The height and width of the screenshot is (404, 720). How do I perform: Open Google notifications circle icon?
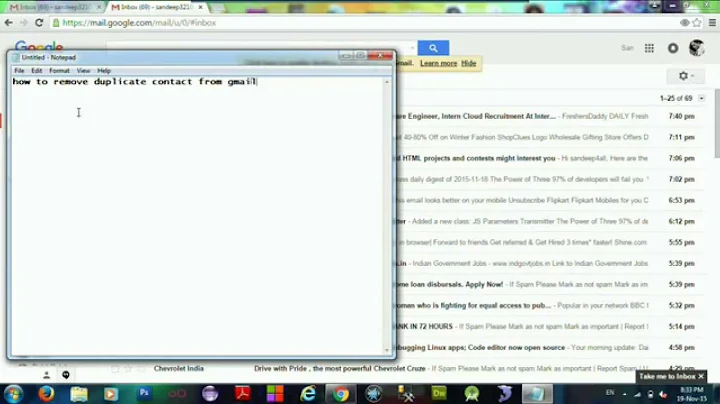(x=673, y=48)
